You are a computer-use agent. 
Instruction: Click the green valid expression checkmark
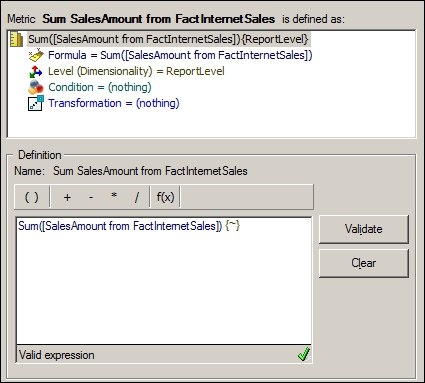click(304, 354)
